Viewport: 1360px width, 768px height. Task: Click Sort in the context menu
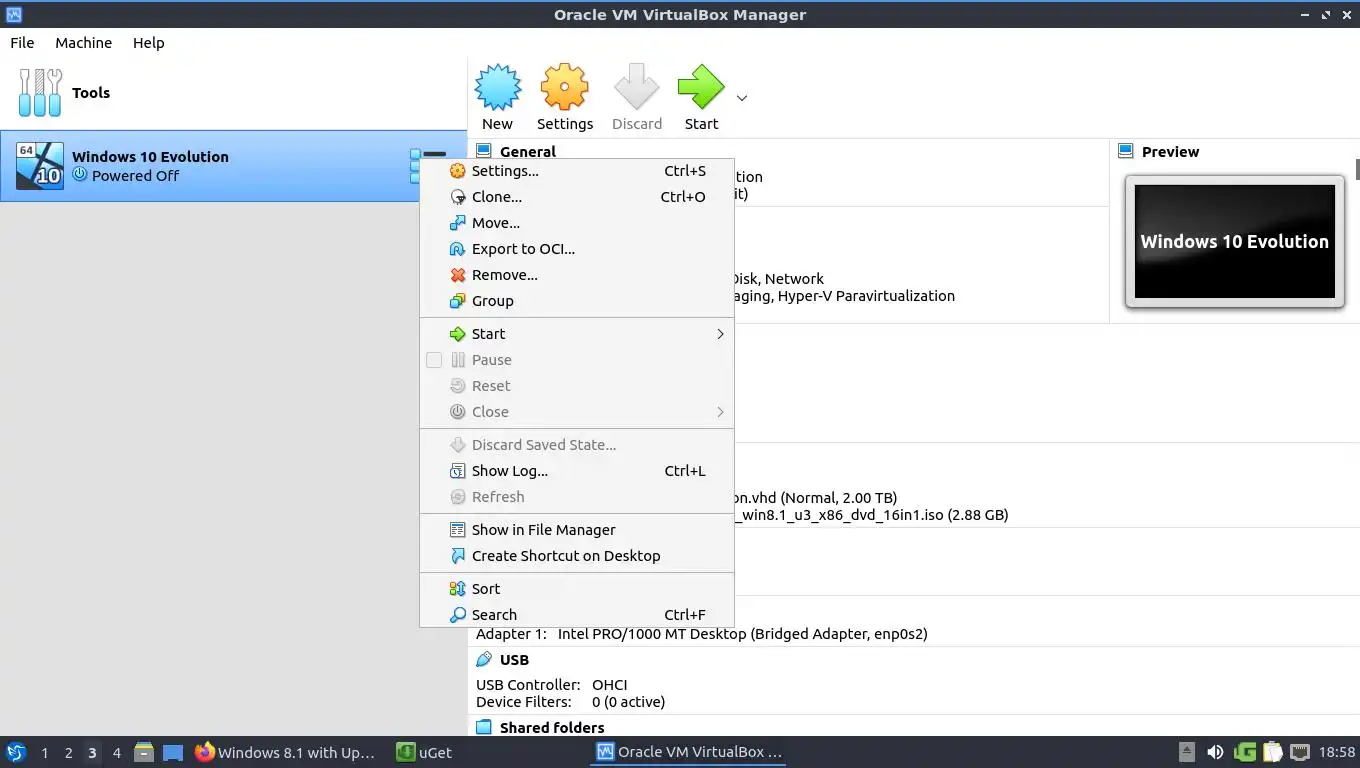point(577,589)
